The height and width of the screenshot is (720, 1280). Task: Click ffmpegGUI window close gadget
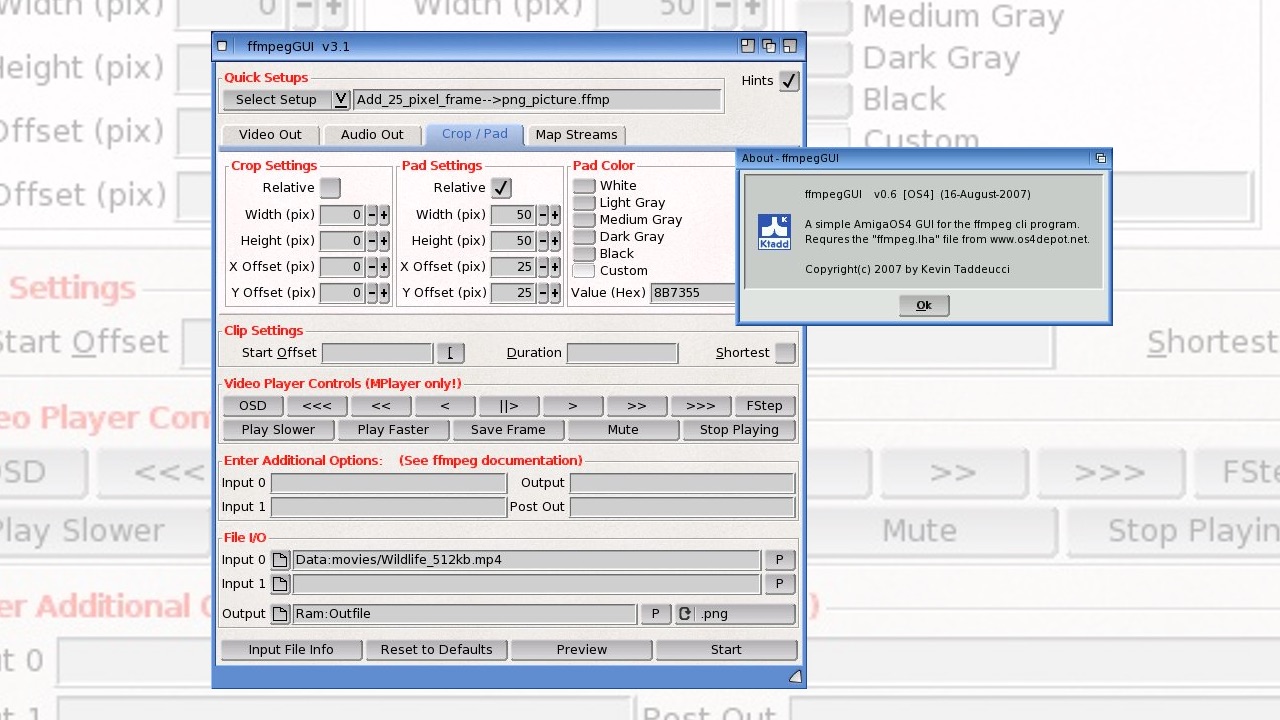(223, 46)
